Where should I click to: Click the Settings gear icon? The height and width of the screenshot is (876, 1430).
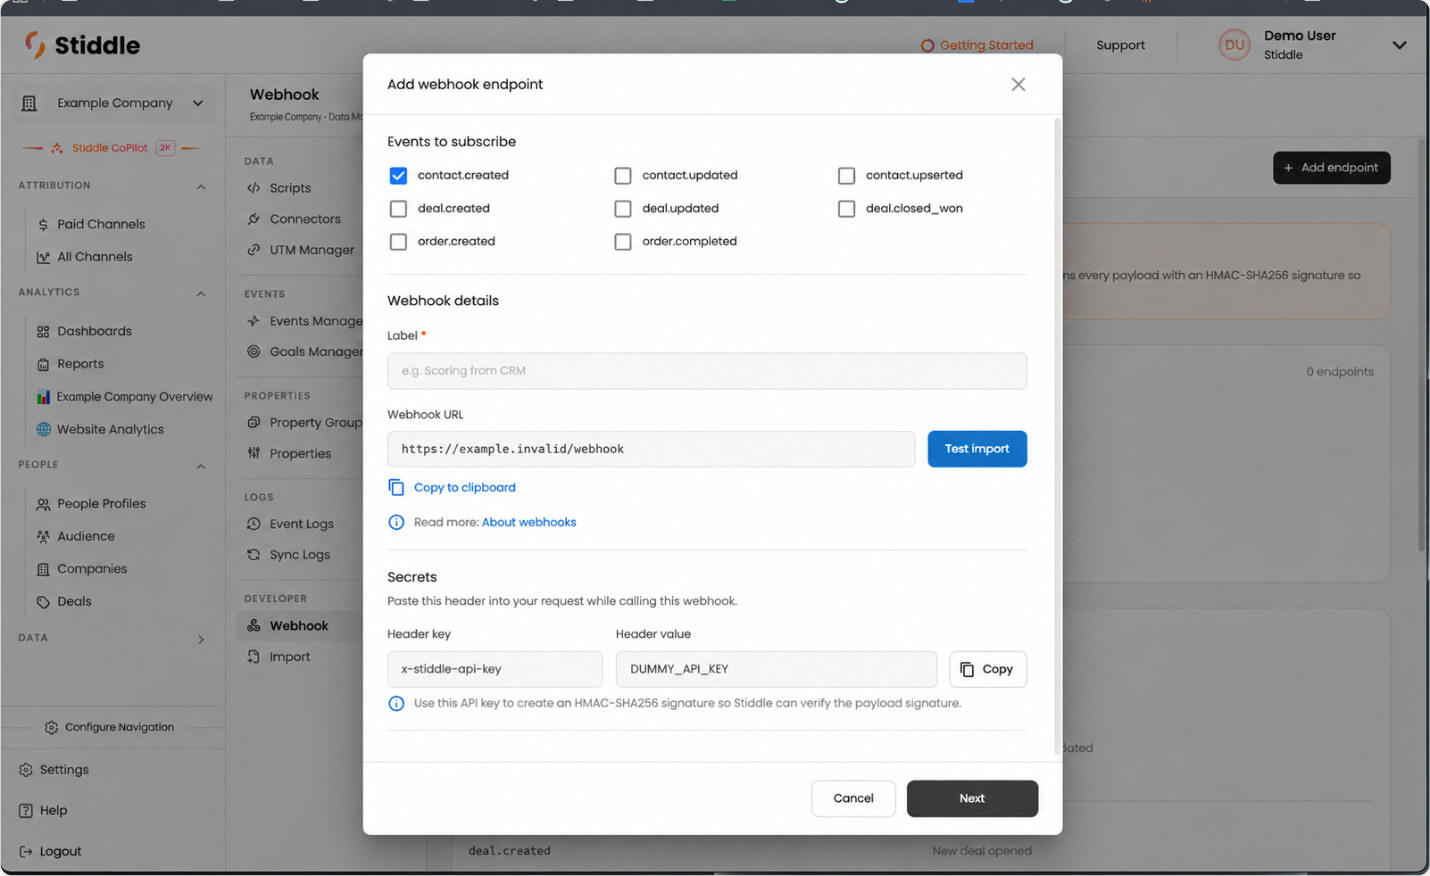[26, 770]
